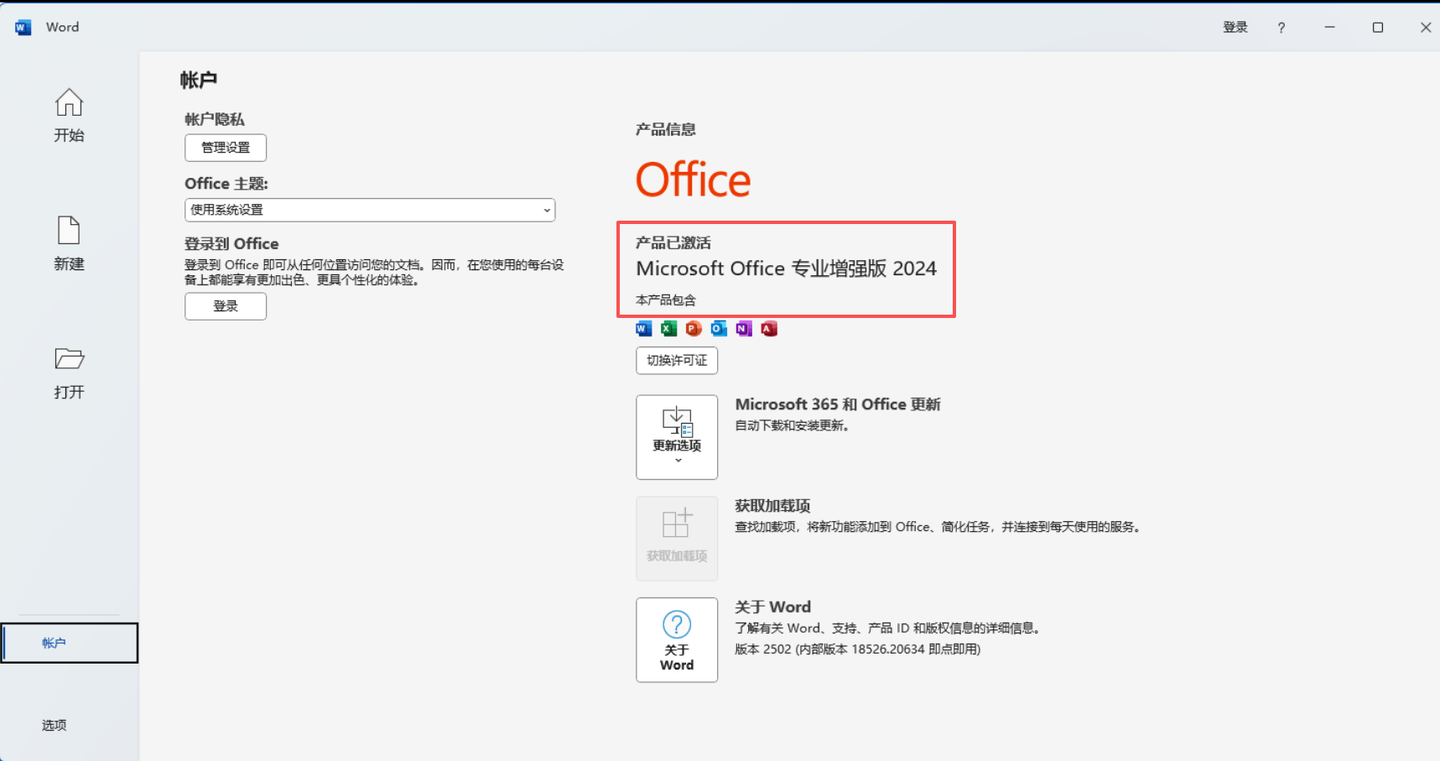The width and height of the screenshot is (1440, 761).
Task: Click the 自动下载和安装更新 text
Action: [792, 425]
